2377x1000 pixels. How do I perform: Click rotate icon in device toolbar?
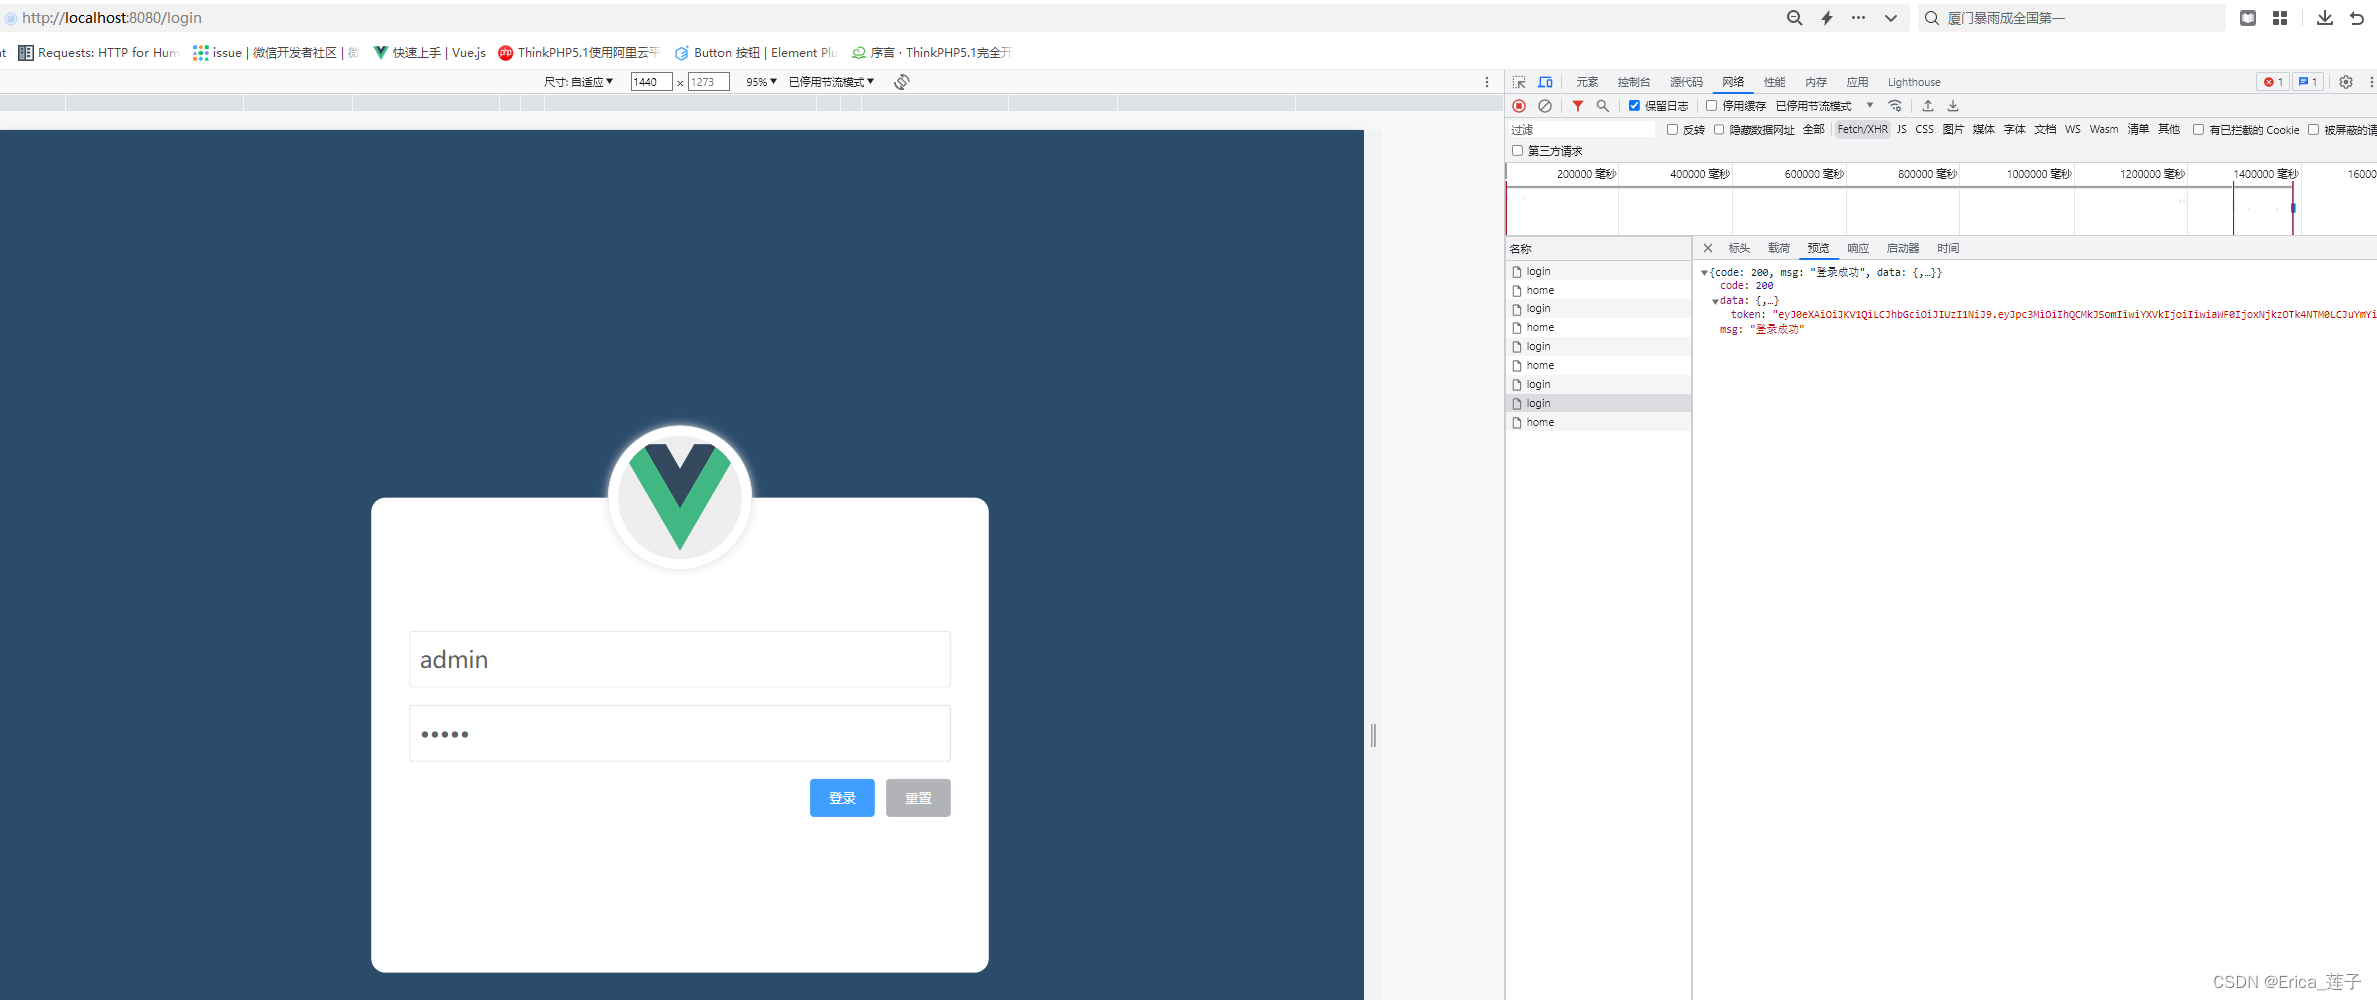[902, 82]
